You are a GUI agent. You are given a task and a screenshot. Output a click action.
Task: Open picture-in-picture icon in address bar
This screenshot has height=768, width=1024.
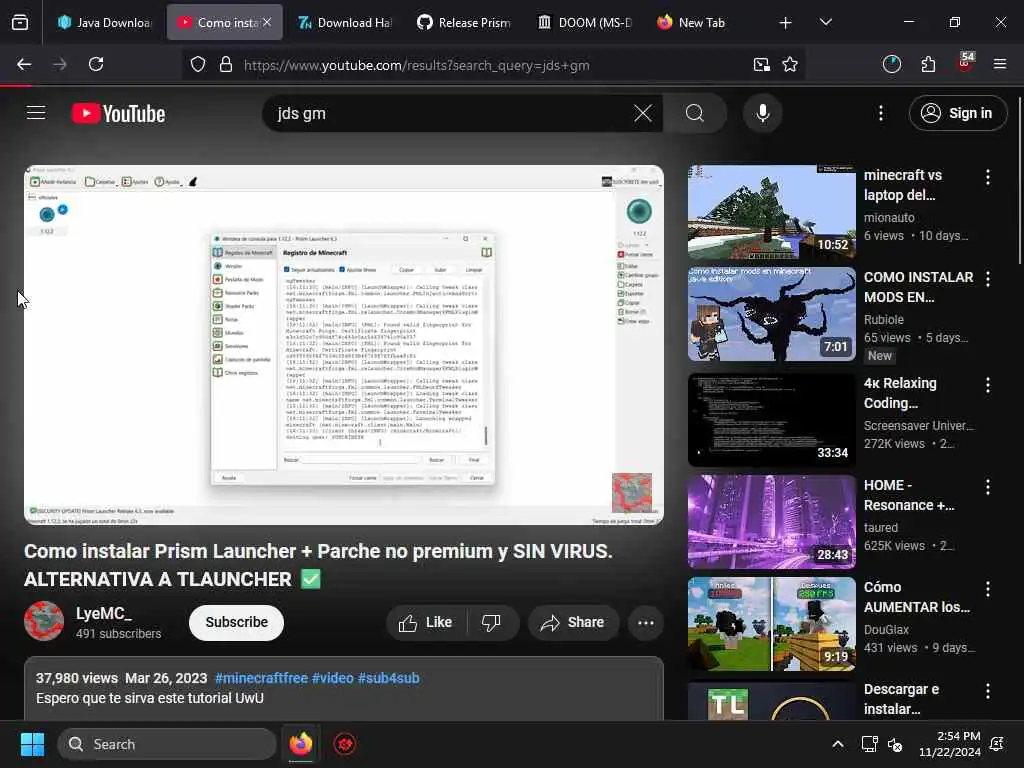761,65
